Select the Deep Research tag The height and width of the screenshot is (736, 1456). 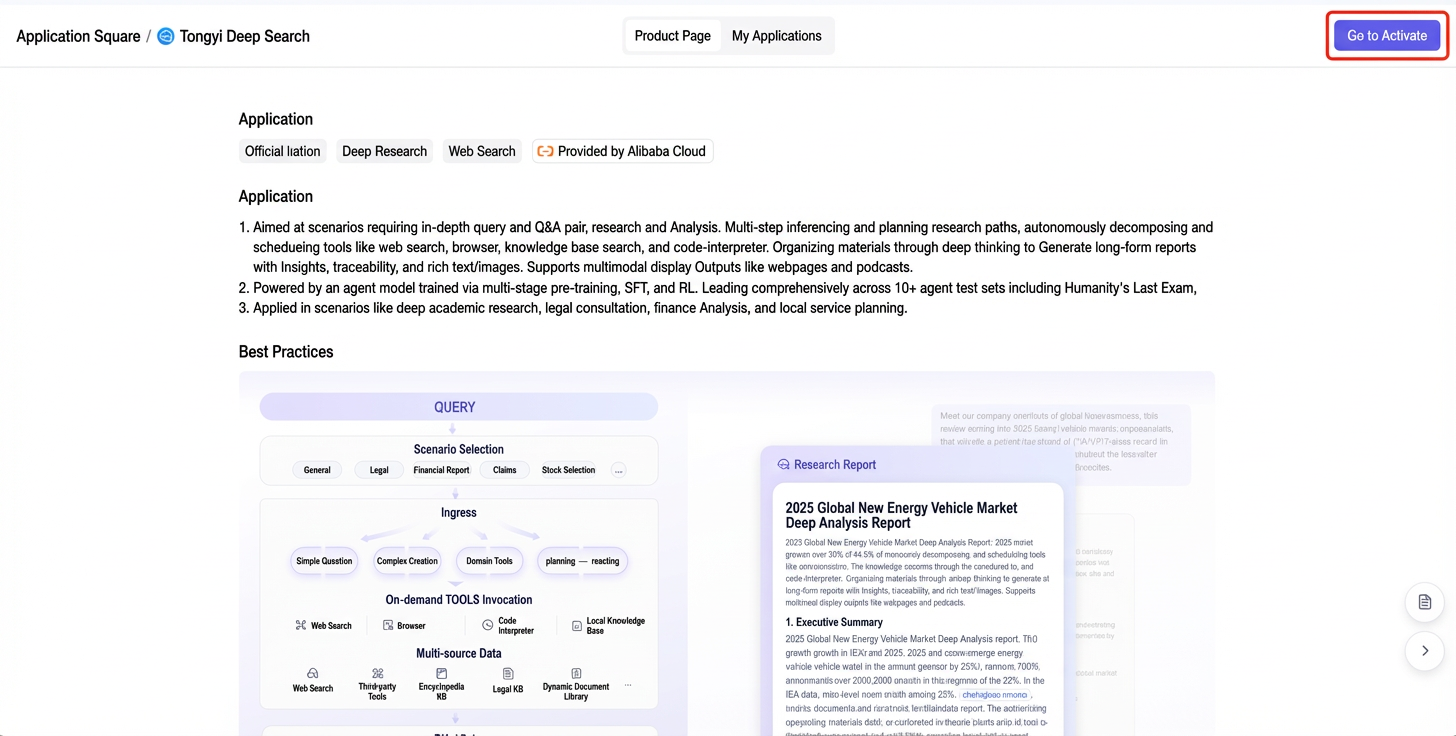tap(384, 151)
